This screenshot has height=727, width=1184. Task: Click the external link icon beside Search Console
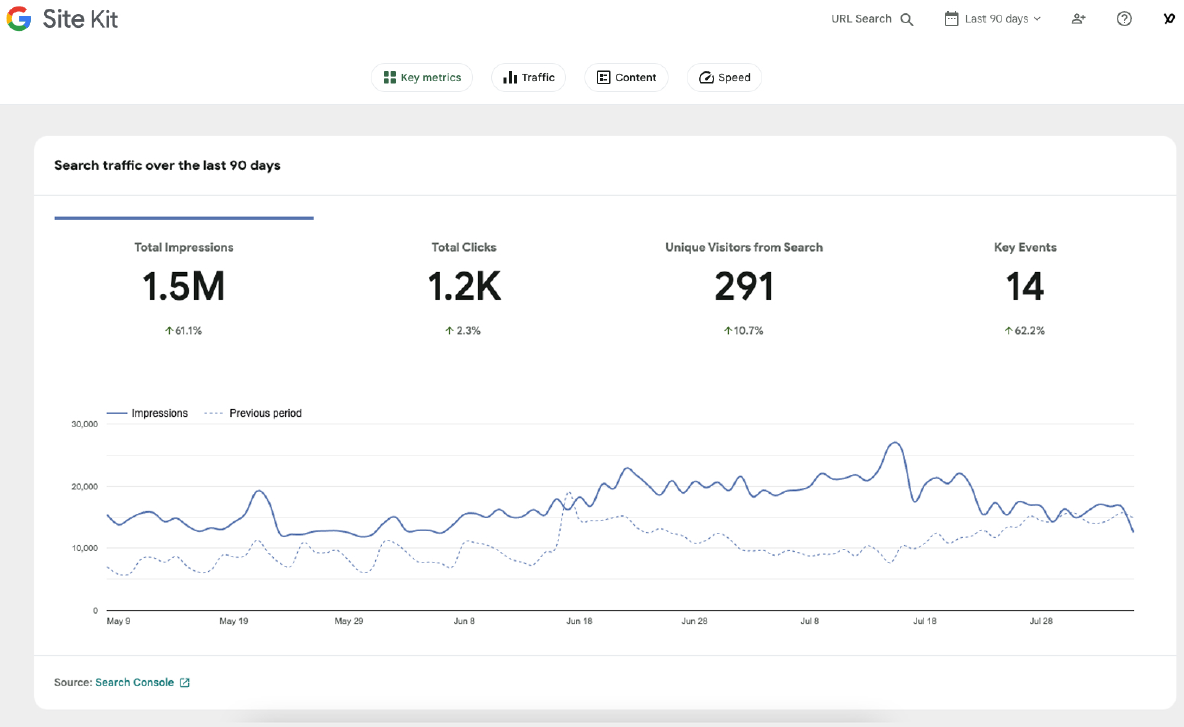coord(184,683)
